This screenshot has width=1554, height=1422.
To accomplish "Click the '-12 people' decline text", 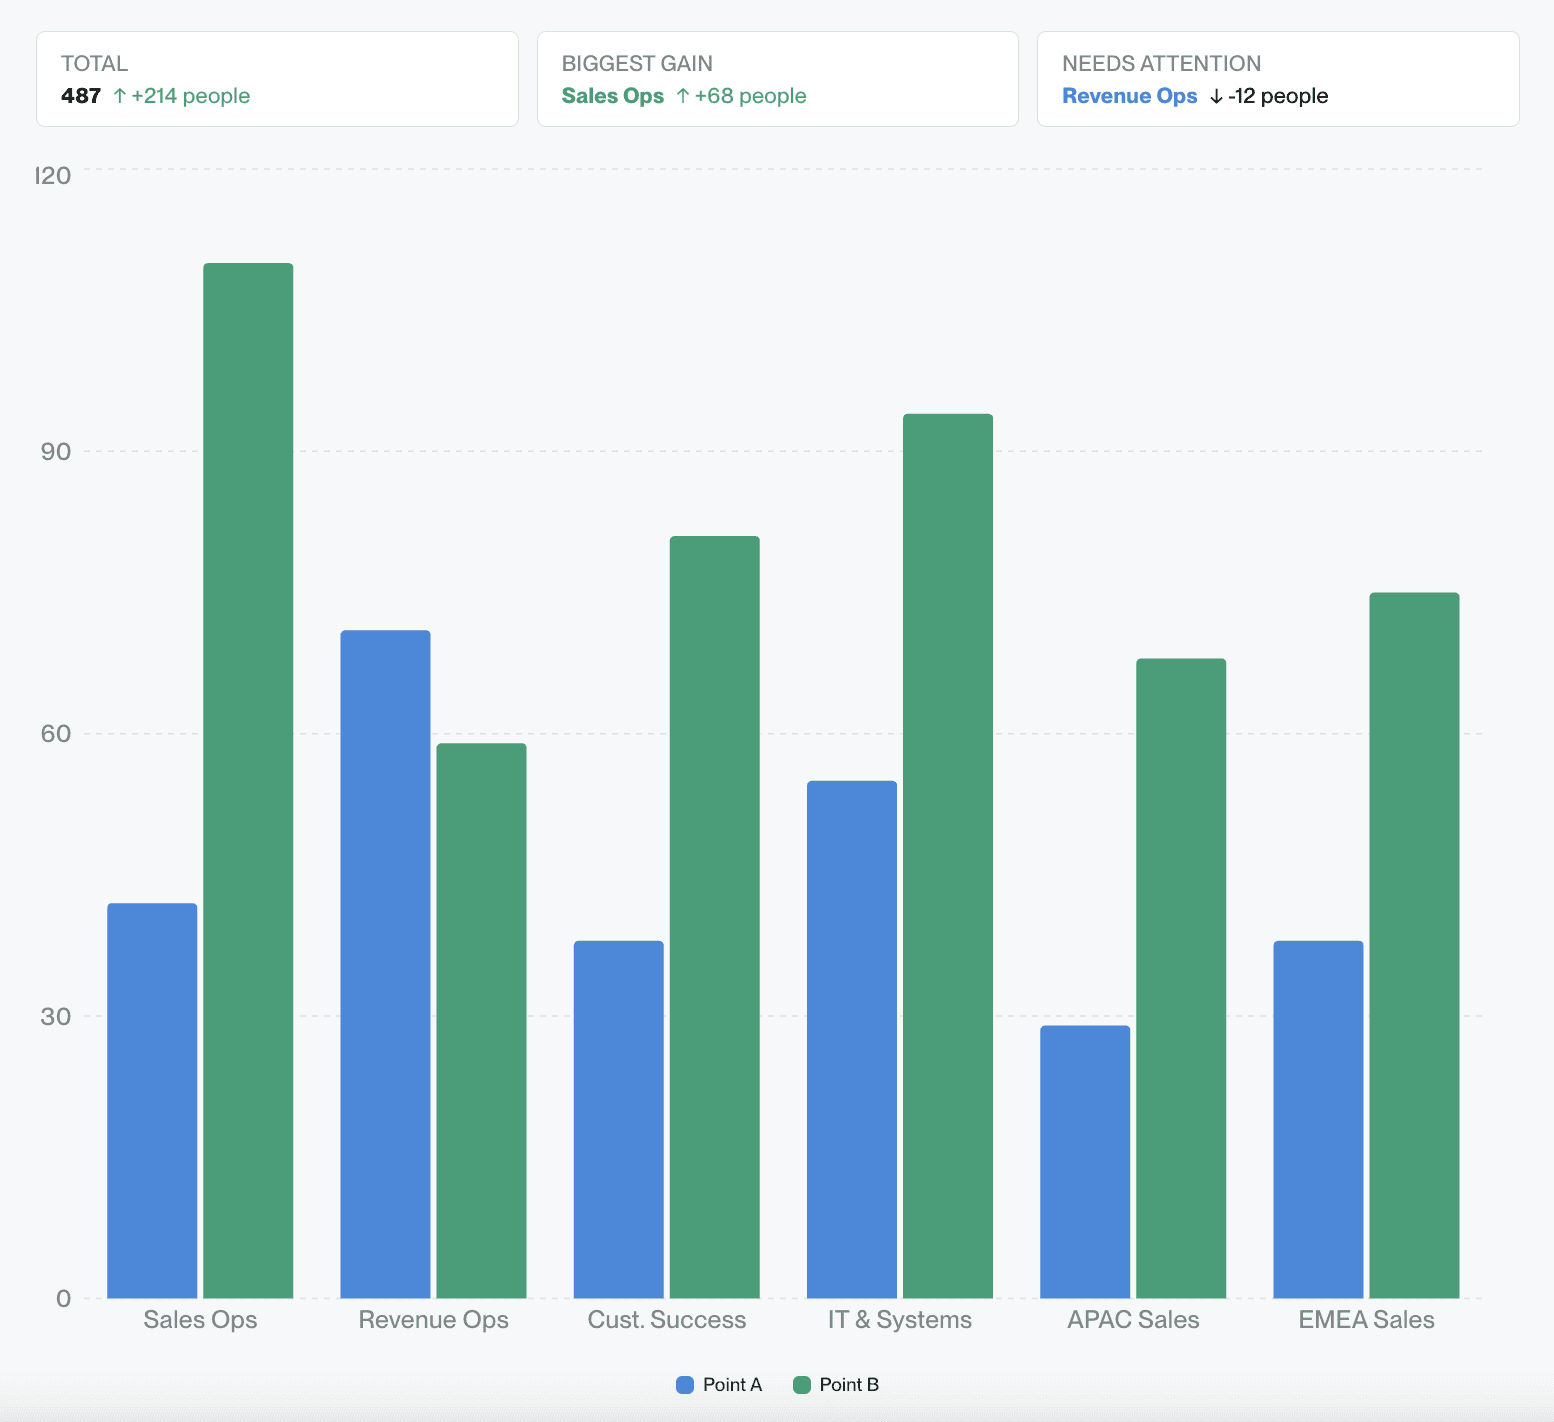I will (x=1278, y=96).
